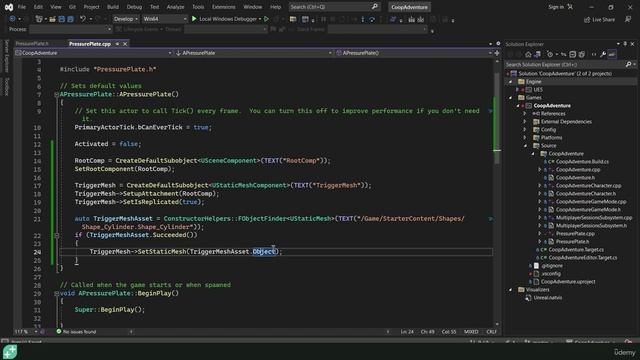Click the code editor vertical scrollbar thumb

(497, 118)
